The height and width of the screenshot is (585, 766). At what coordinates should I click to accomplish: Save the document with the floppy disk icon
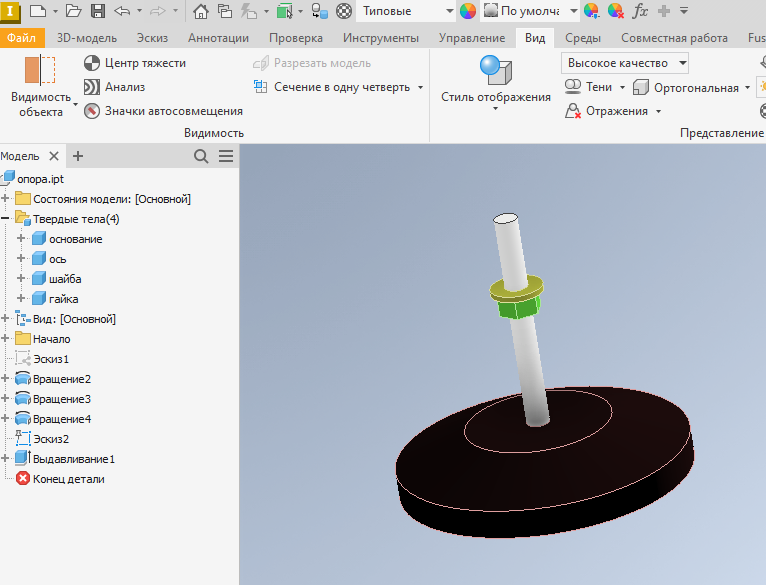point(98,11)
